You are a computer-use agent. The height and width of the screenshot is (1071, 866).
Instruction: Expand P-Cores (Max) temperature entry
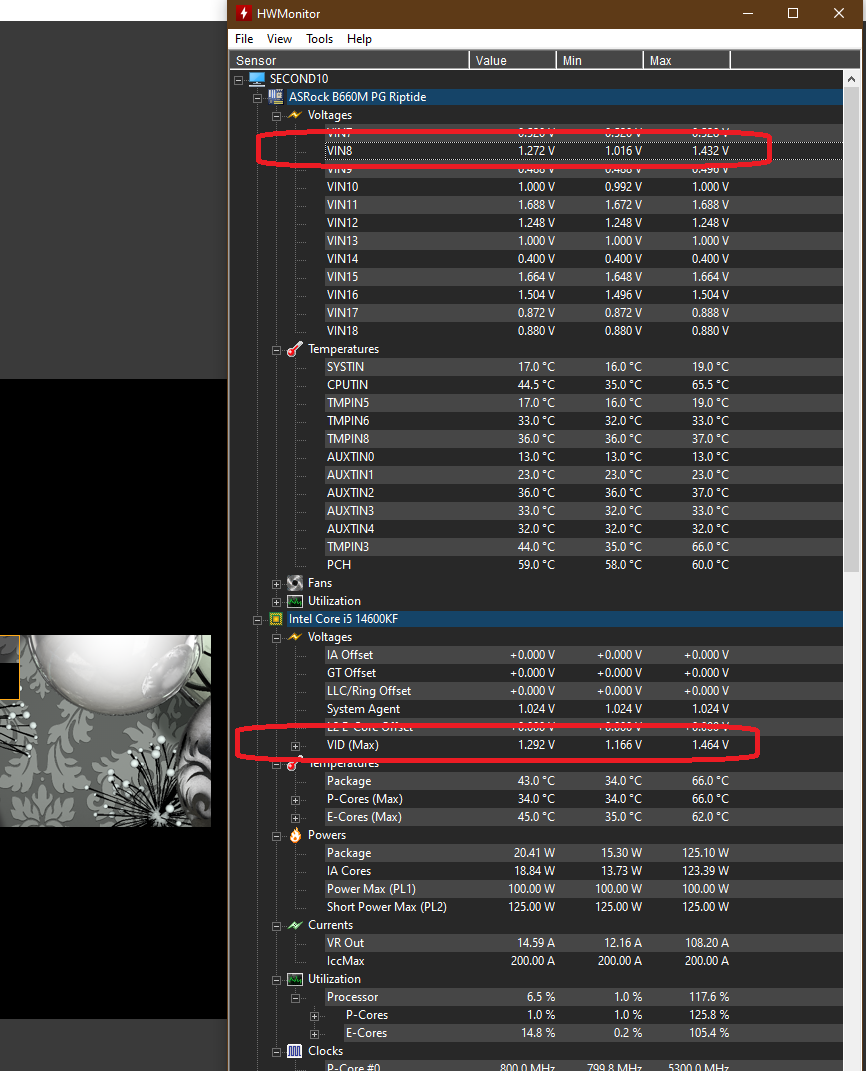coord(296,800)
